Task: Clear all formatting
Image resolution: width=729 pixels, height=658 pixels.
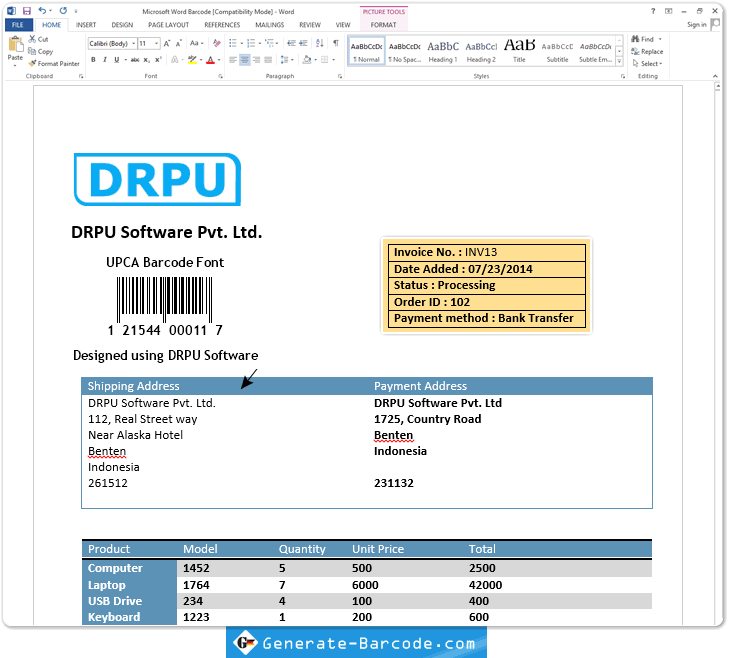Action: click(217, 43)
